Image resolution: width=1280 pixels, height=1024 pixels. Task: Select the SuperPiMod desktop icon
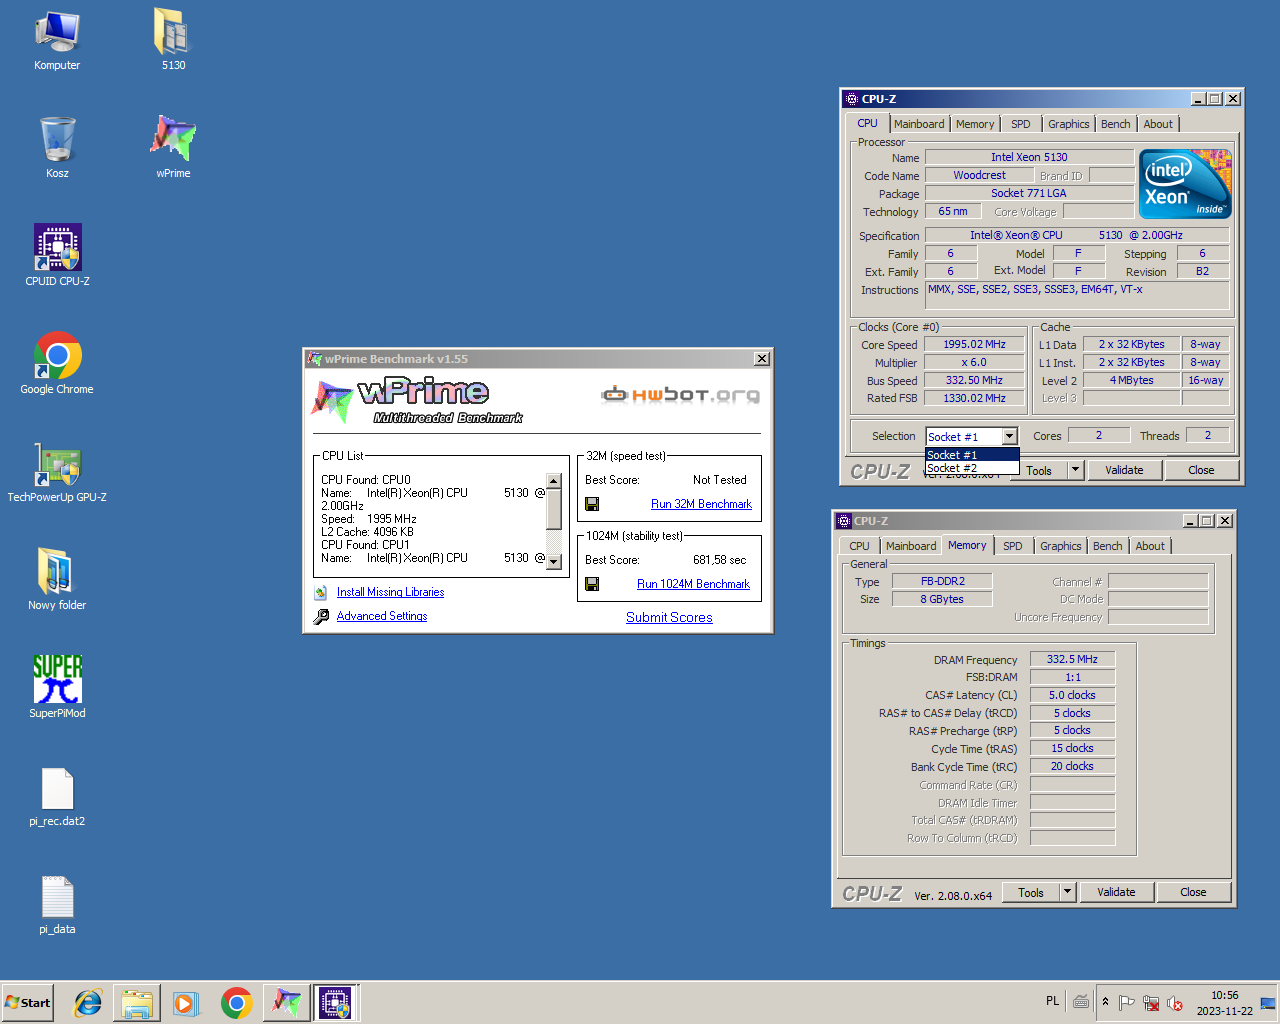[x=57, y=687]
